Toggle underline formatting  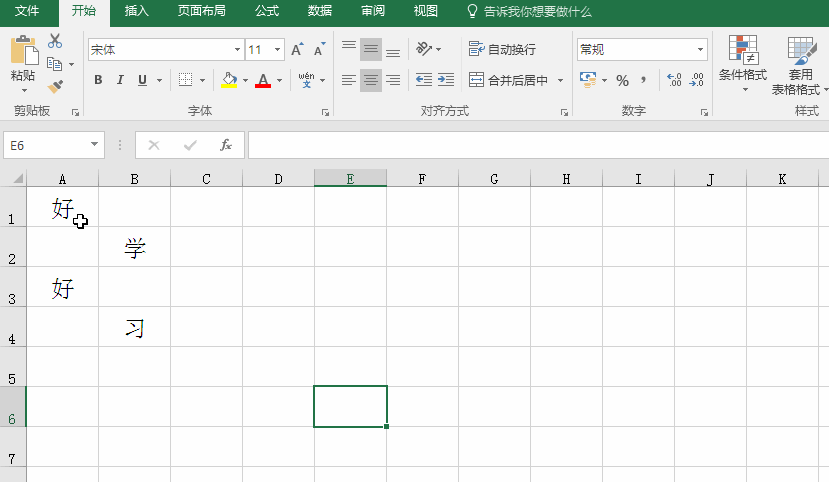[x=142, y=80]
